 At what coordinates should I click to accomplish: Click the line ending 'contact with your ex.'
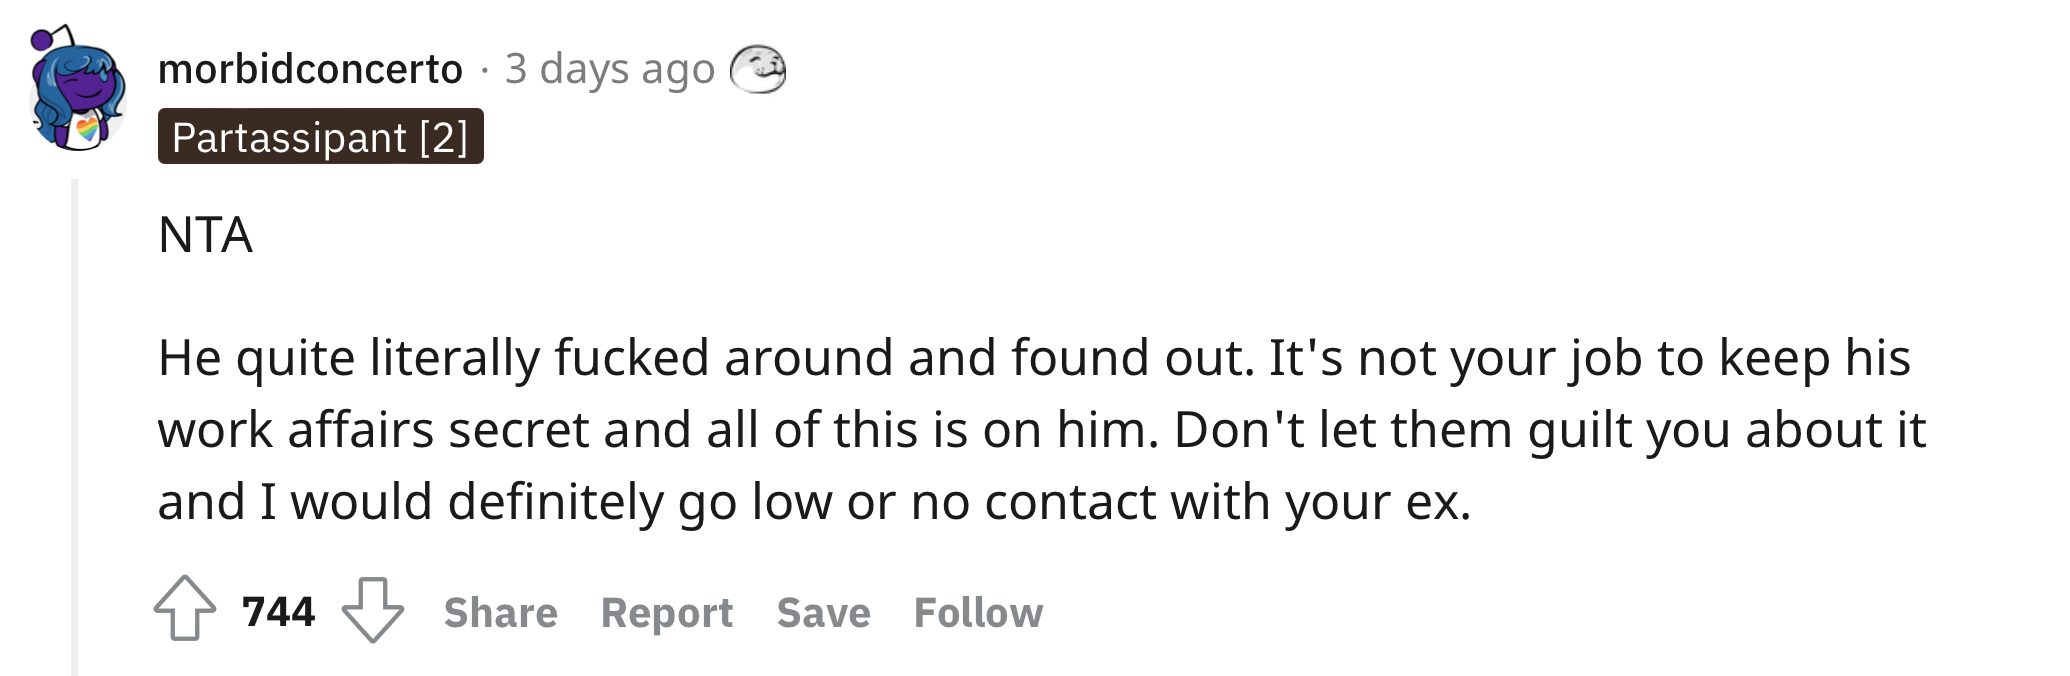pos(815,502)
